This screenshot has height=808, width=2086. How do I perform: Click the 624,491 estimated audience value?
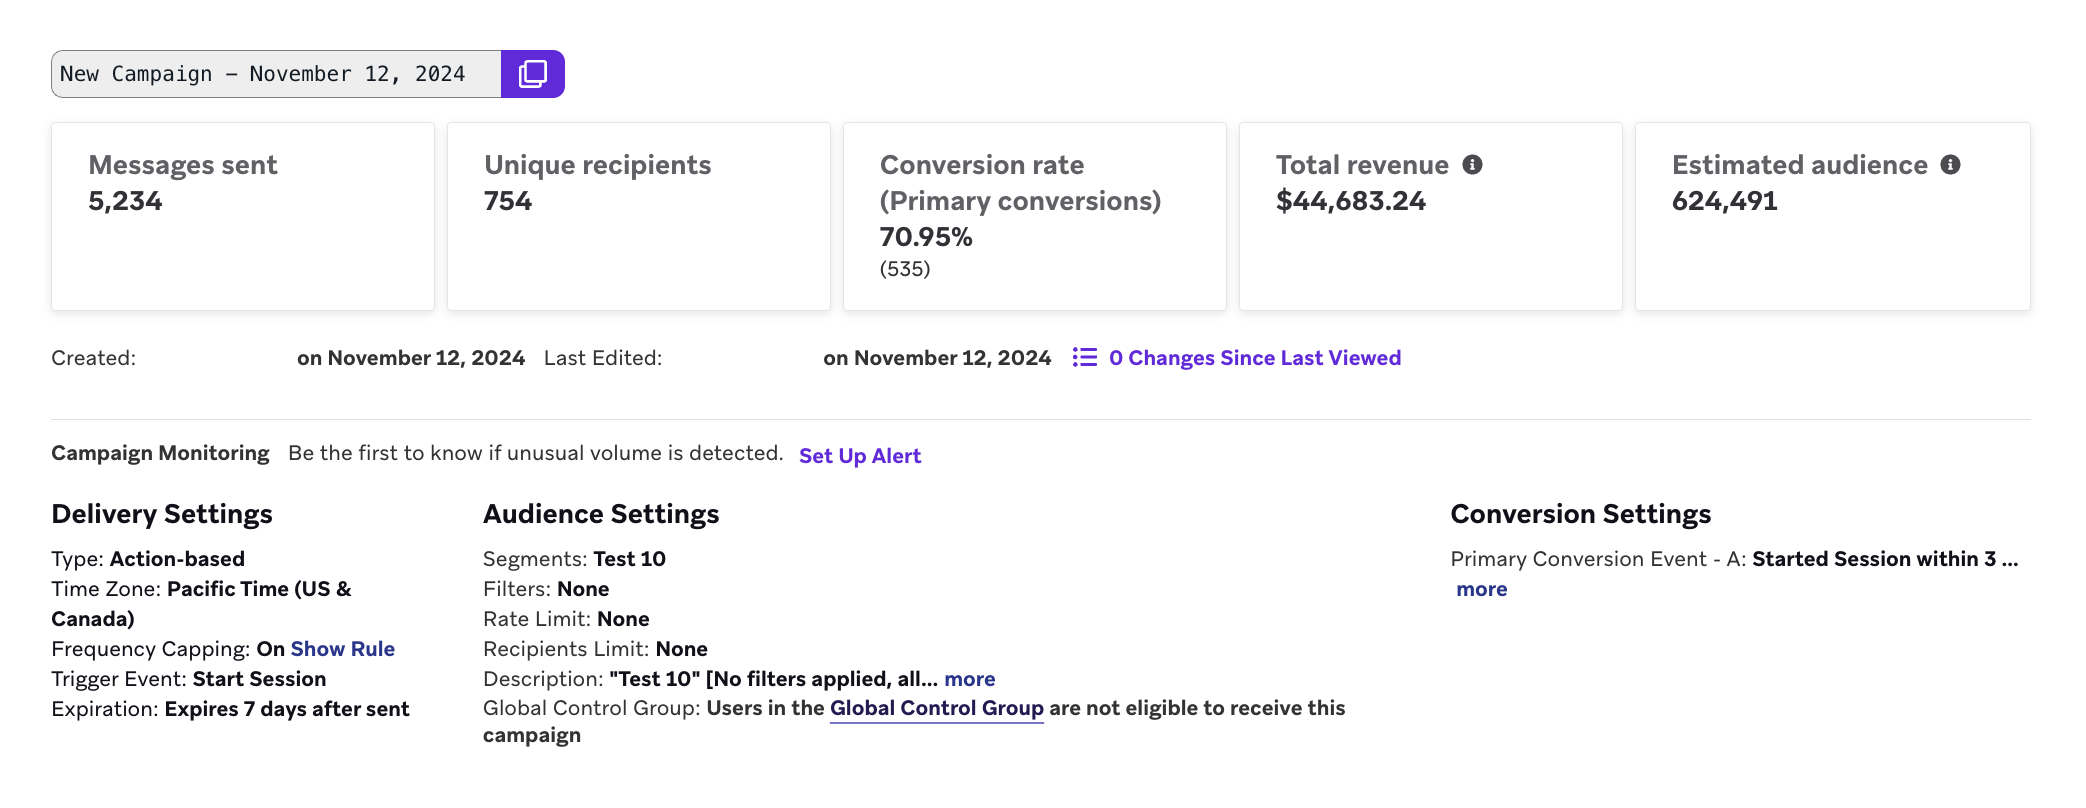click(x=1724, y=201)
